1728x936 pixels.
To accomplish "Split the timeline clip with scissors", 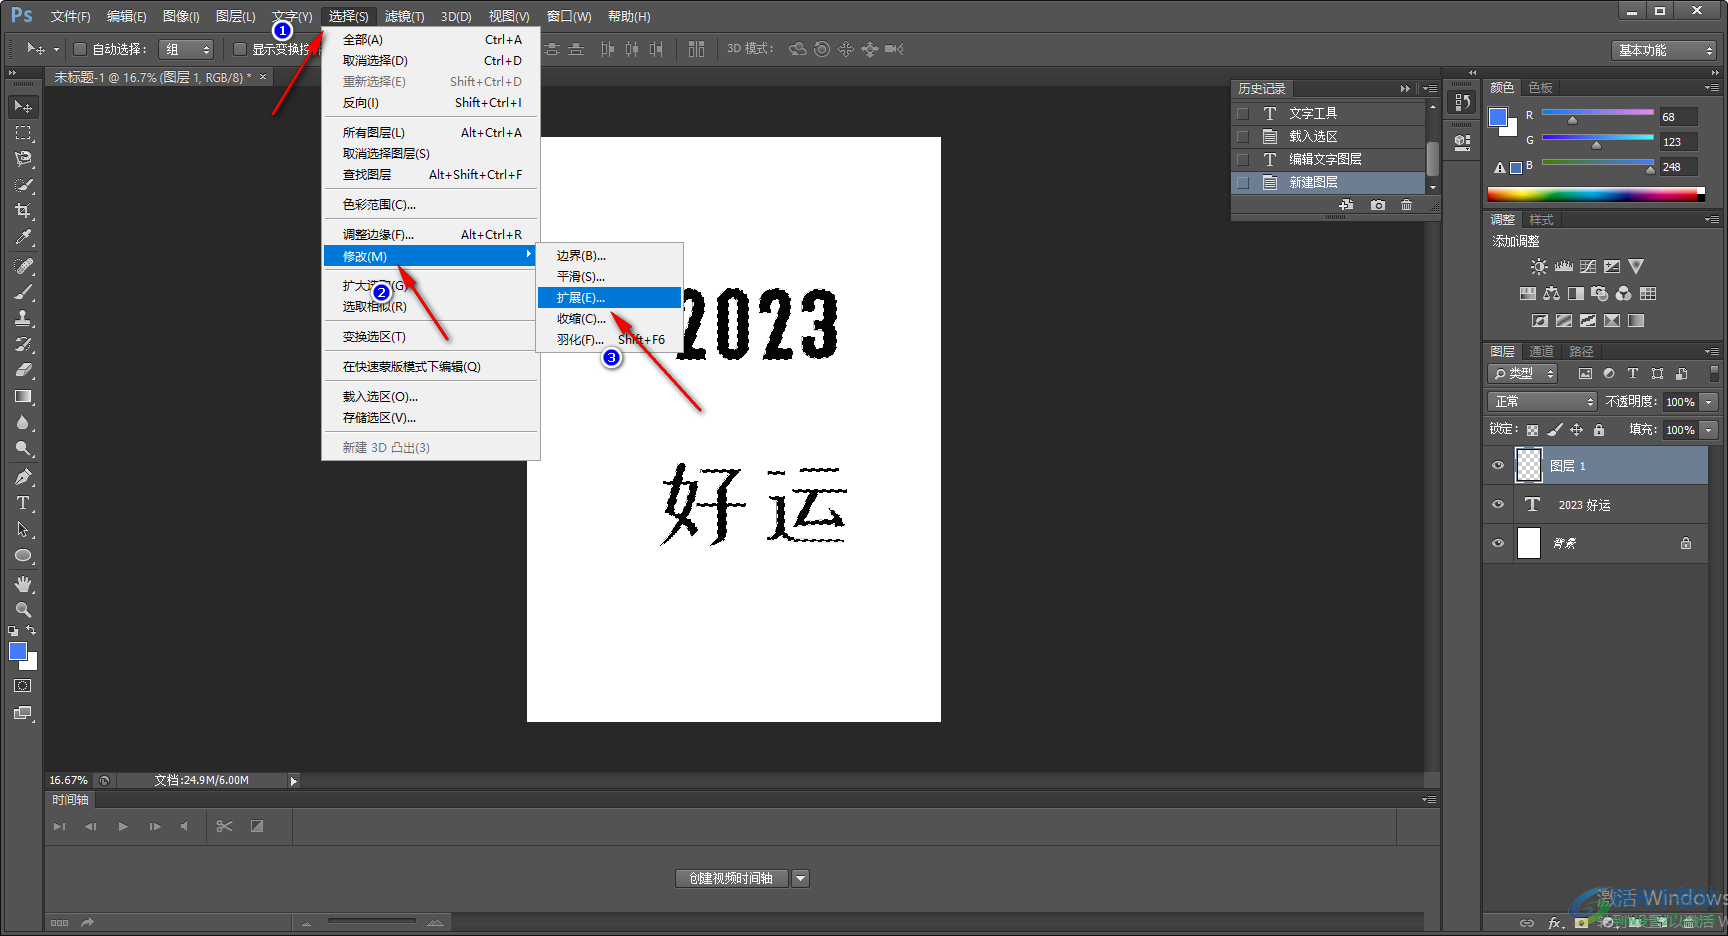I will [x=224, y=826].
